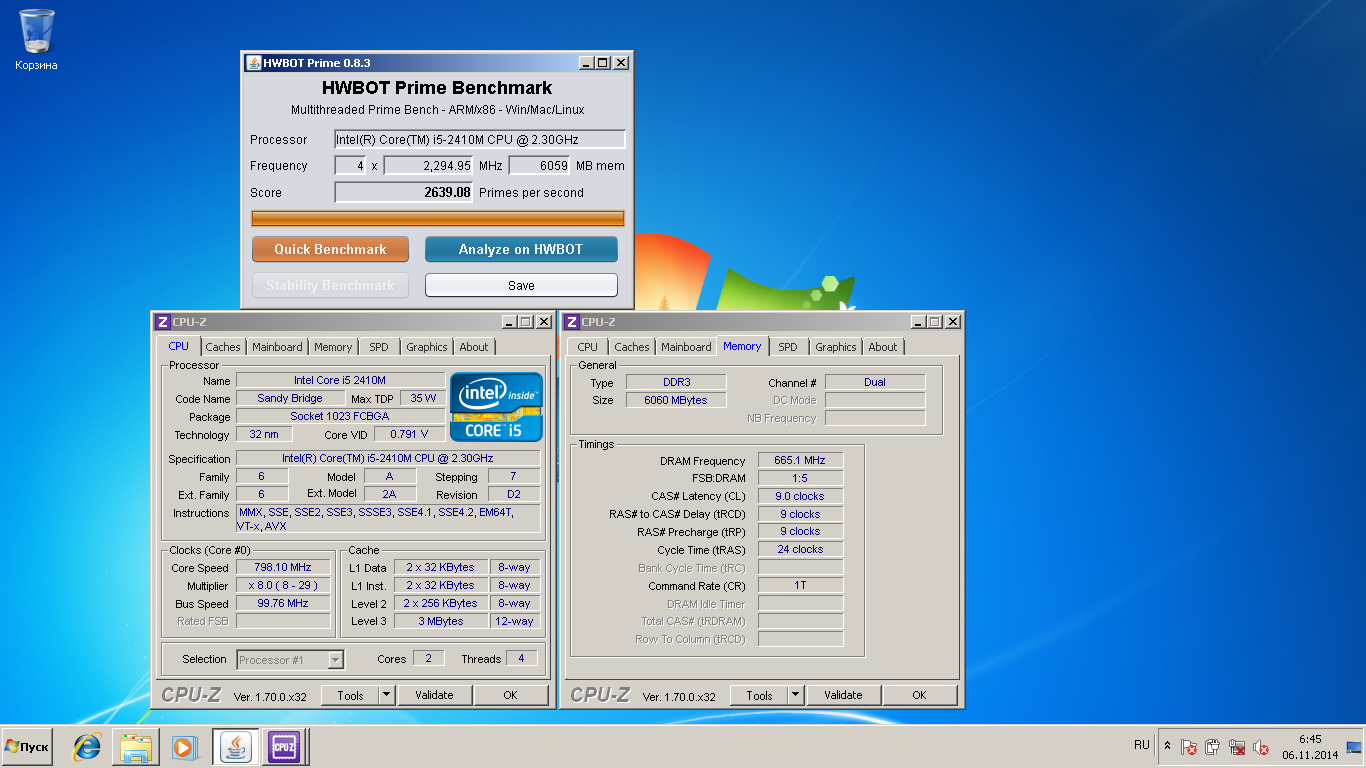The width and height of the screenshot is (1366, 768).
Task: Click the orange benchmark progress bar
Action: (438, 218)
